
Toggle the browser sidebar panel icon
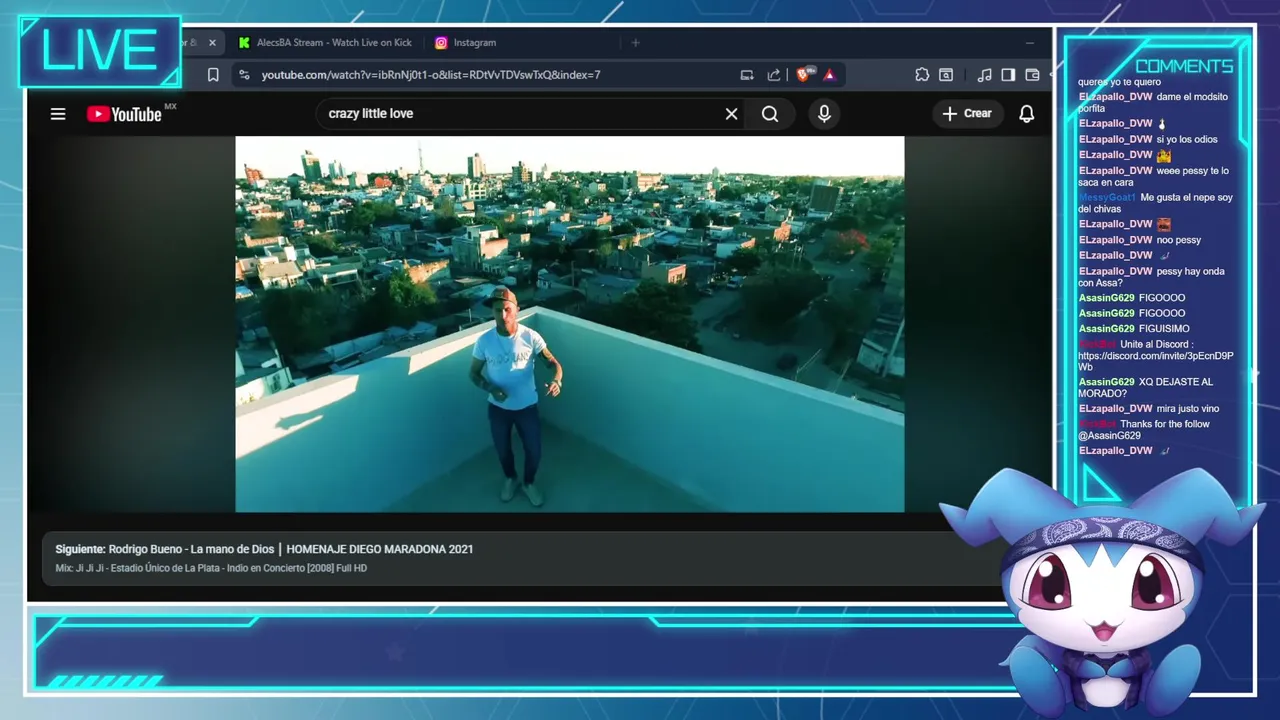coord(1008,75)
